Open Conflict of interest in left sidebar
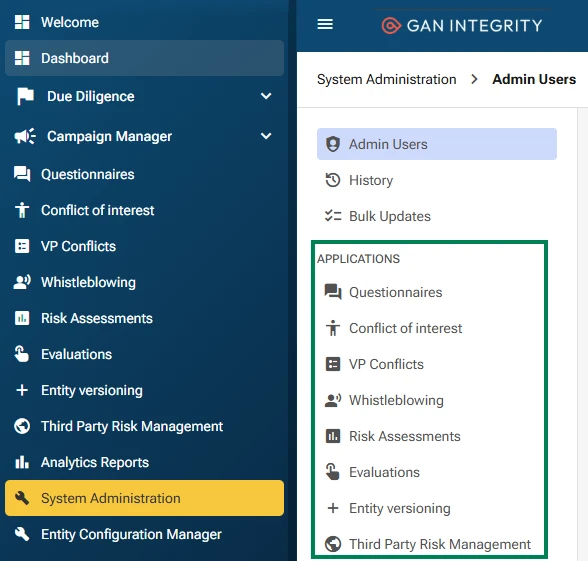This screenshot has width=588, height=561. [144, 210]
